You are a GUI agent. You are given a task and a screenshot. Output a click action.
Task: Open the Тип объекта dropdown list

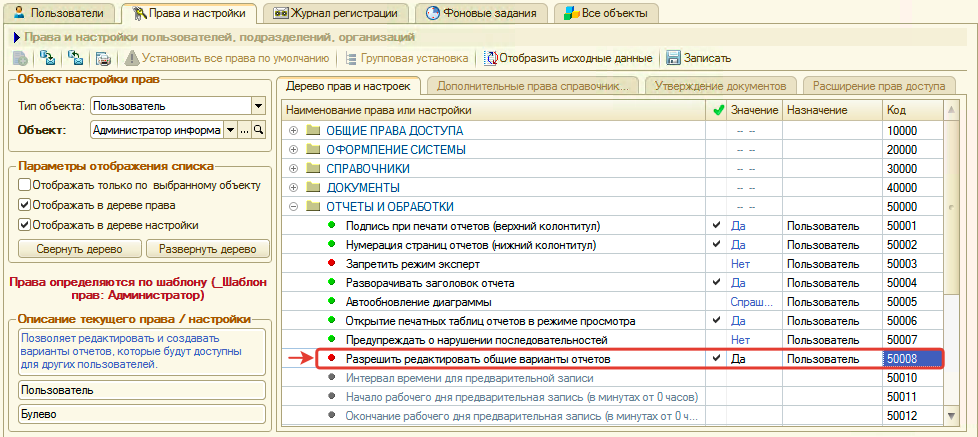[257, 105]
